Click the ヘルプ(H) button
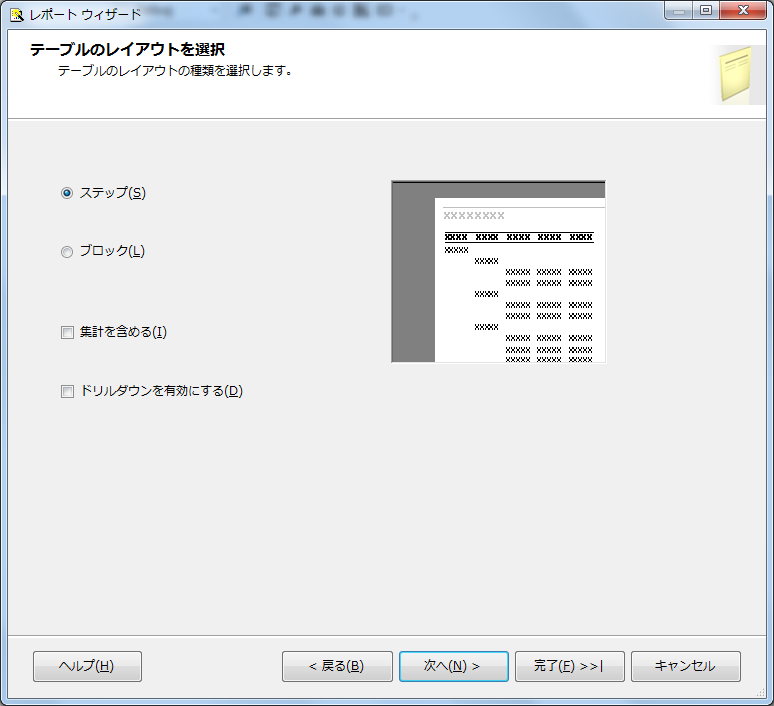 pos(87,666)
